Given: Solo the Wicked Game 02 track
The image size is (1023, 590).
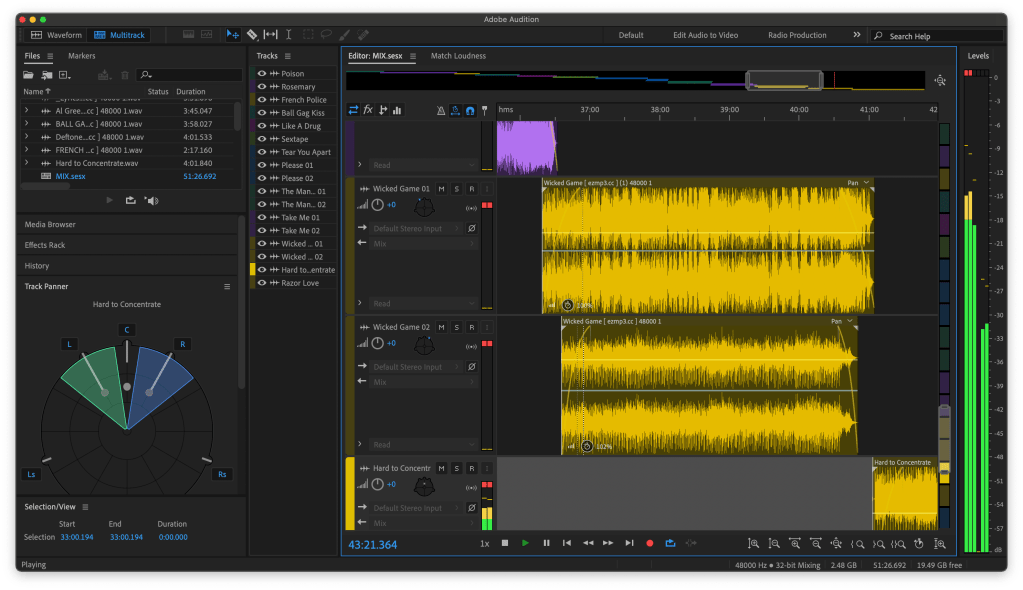Looking at the screenshot, I should [x=456, y=327].
